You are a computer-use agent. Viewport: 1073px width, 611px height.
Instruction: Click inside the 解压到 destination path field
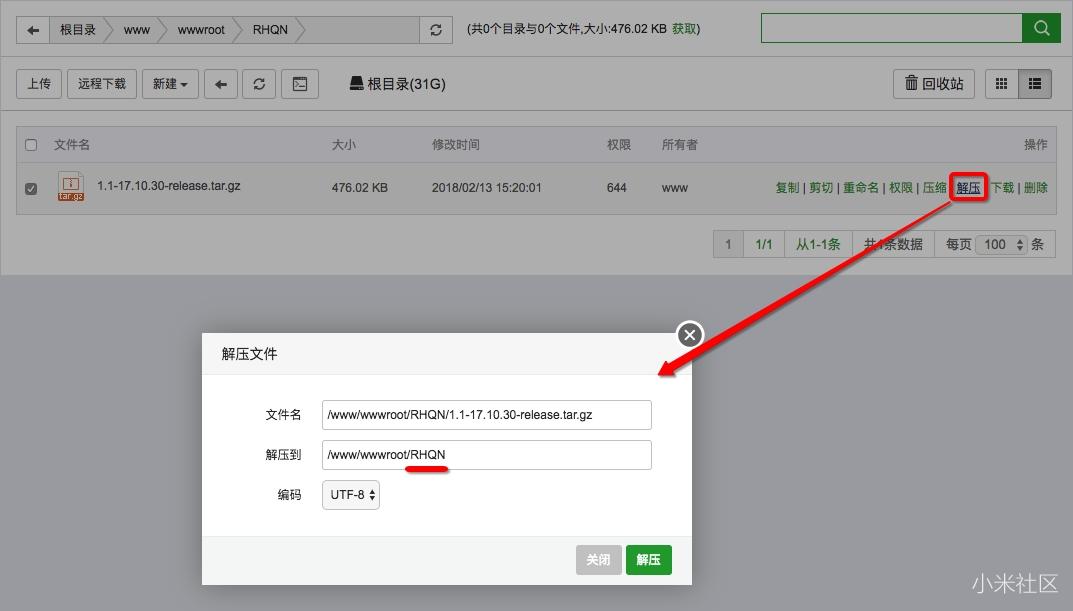point(486,454)
